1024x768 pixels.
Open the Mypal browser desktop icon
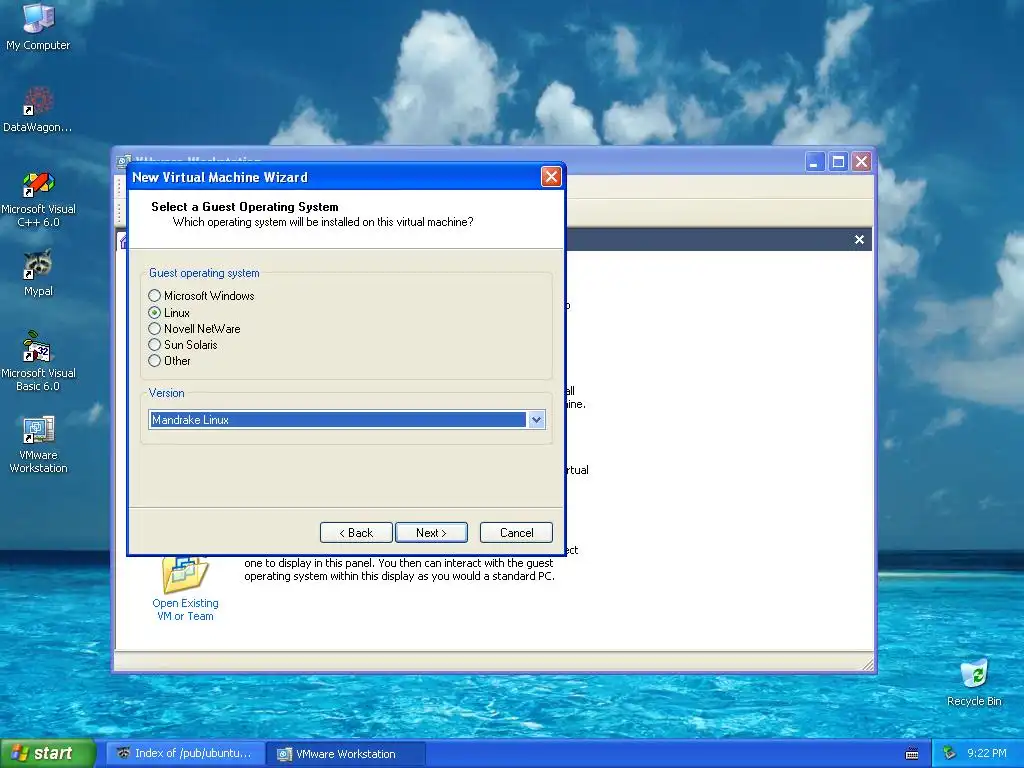coord(38,273)
